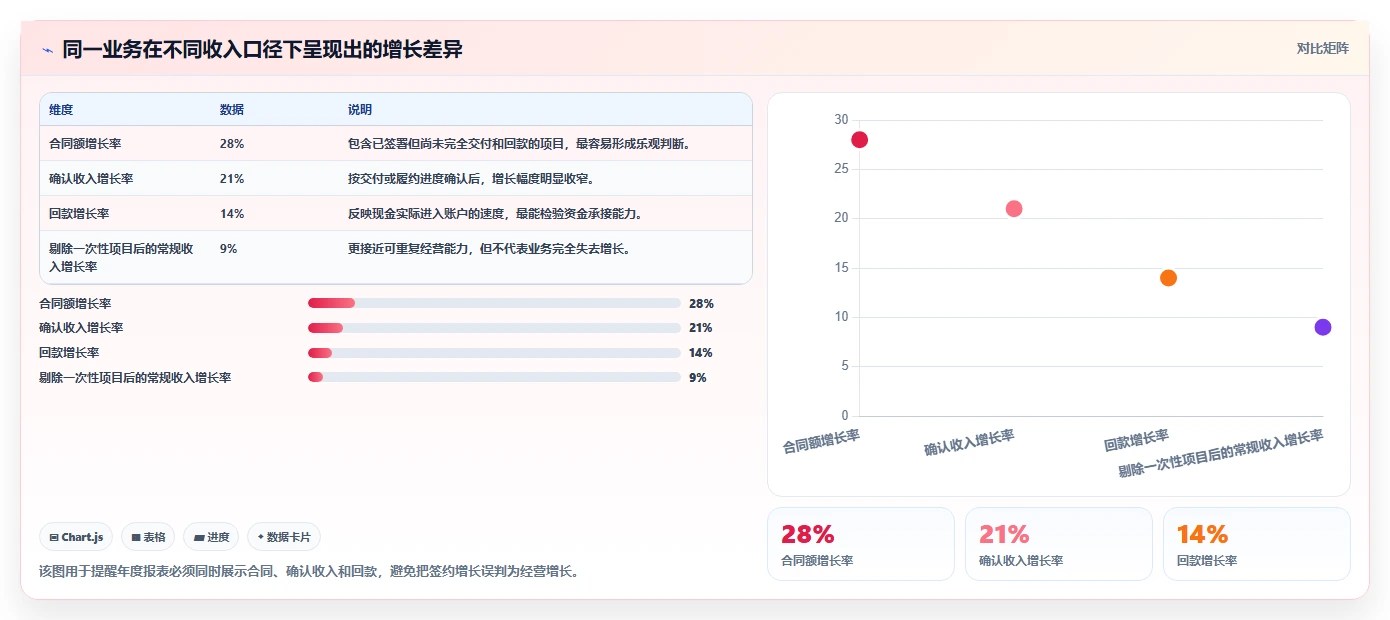
Task: Click the 28% cell in the table
Action: pos(232,144)
